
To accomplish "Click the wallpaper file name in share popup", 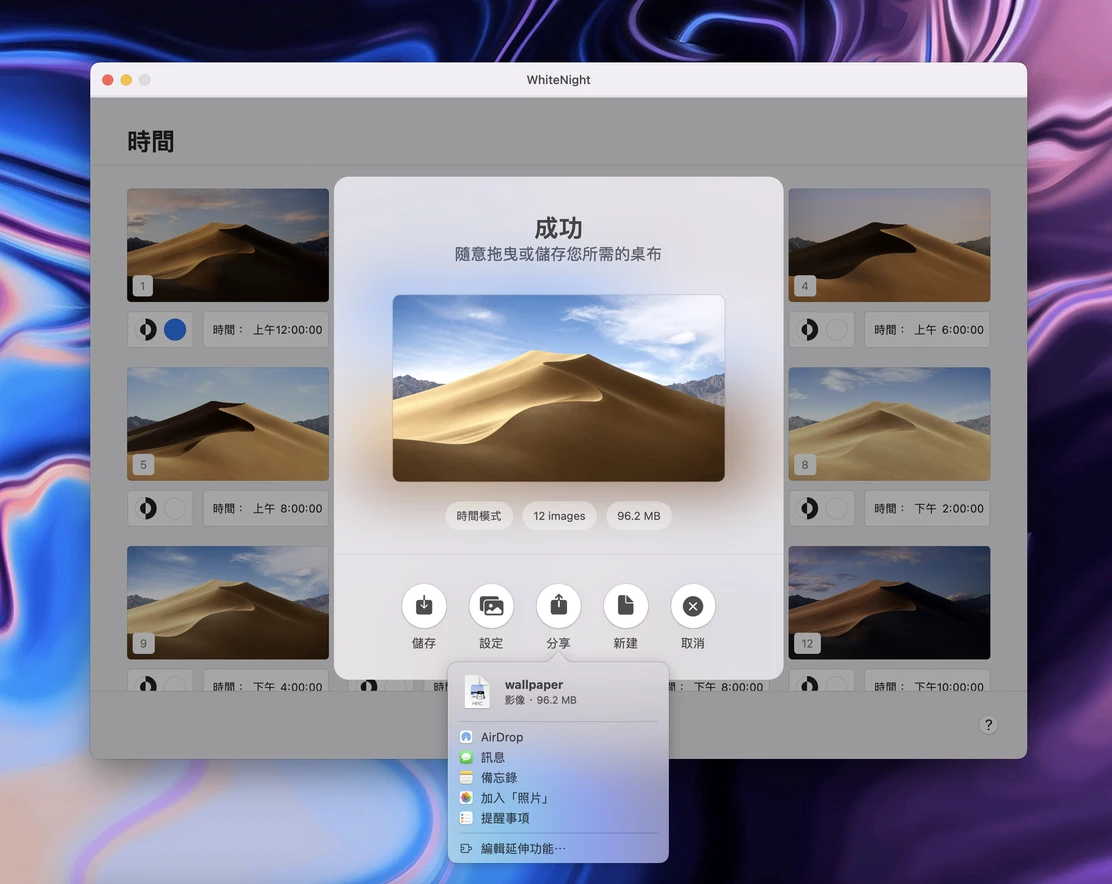I will [533, 684].
